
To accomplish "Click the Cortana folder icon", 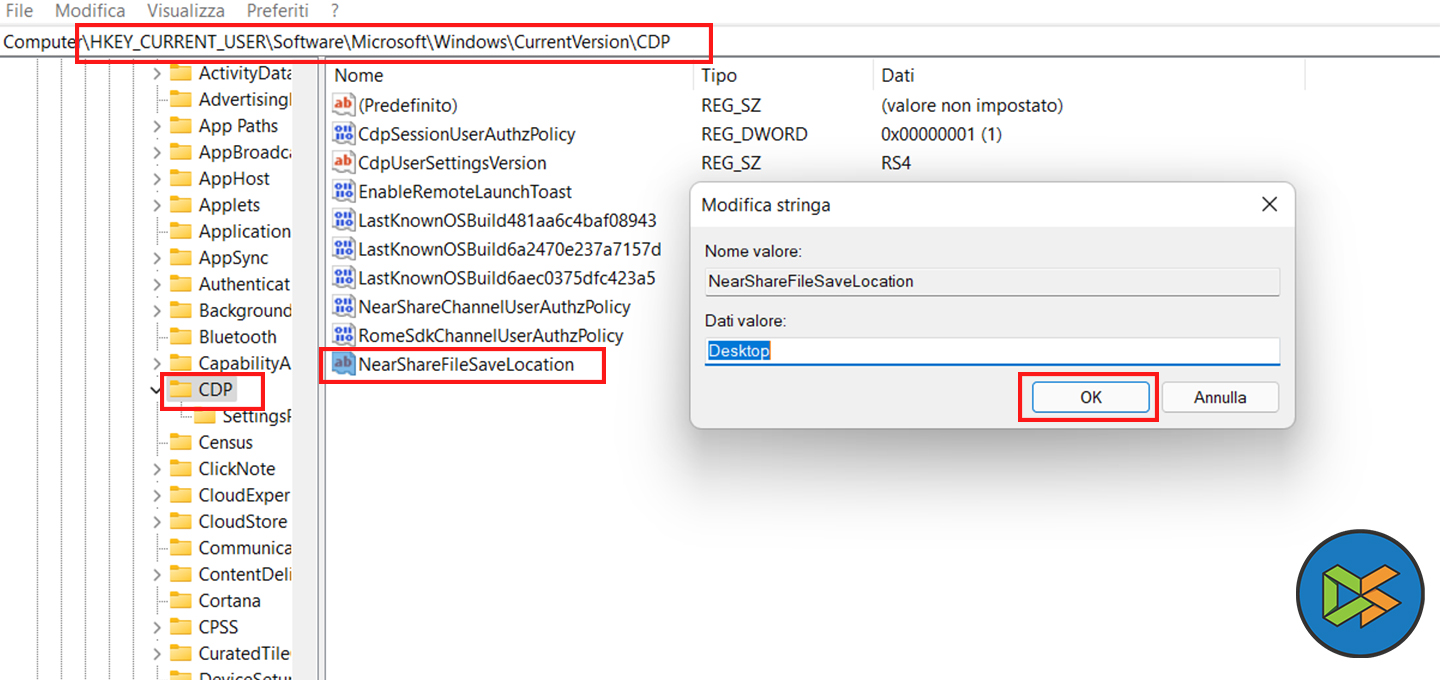I will pyautogui.click(x=181, y=601).
